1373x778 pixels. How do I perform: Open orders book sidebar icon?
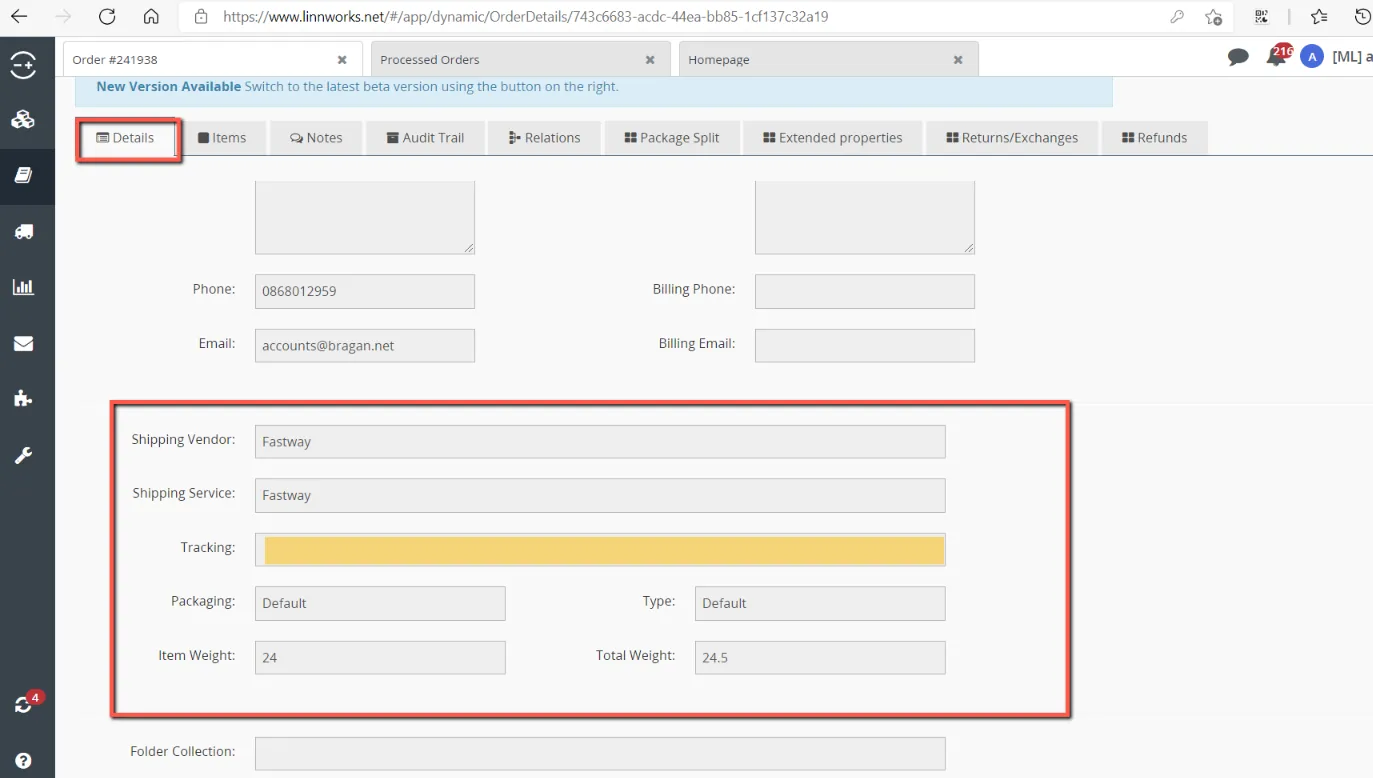click(x=23, y=175)
